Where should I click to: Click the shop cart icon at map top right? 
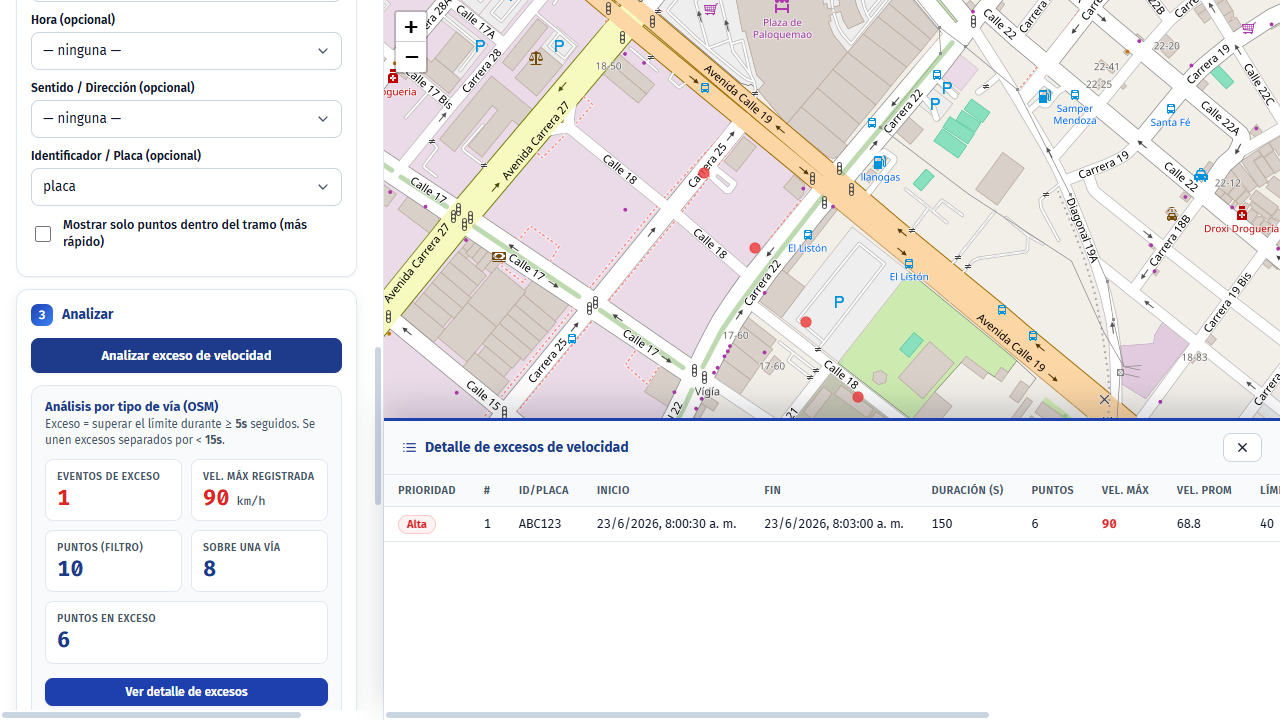point(1248,28)
